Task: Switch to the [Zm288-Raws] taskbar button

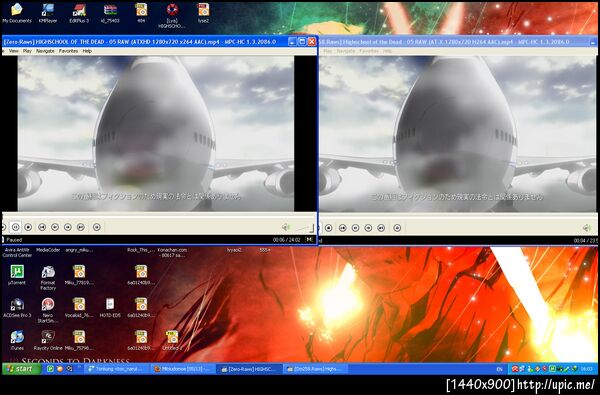Action: point(316,369)
